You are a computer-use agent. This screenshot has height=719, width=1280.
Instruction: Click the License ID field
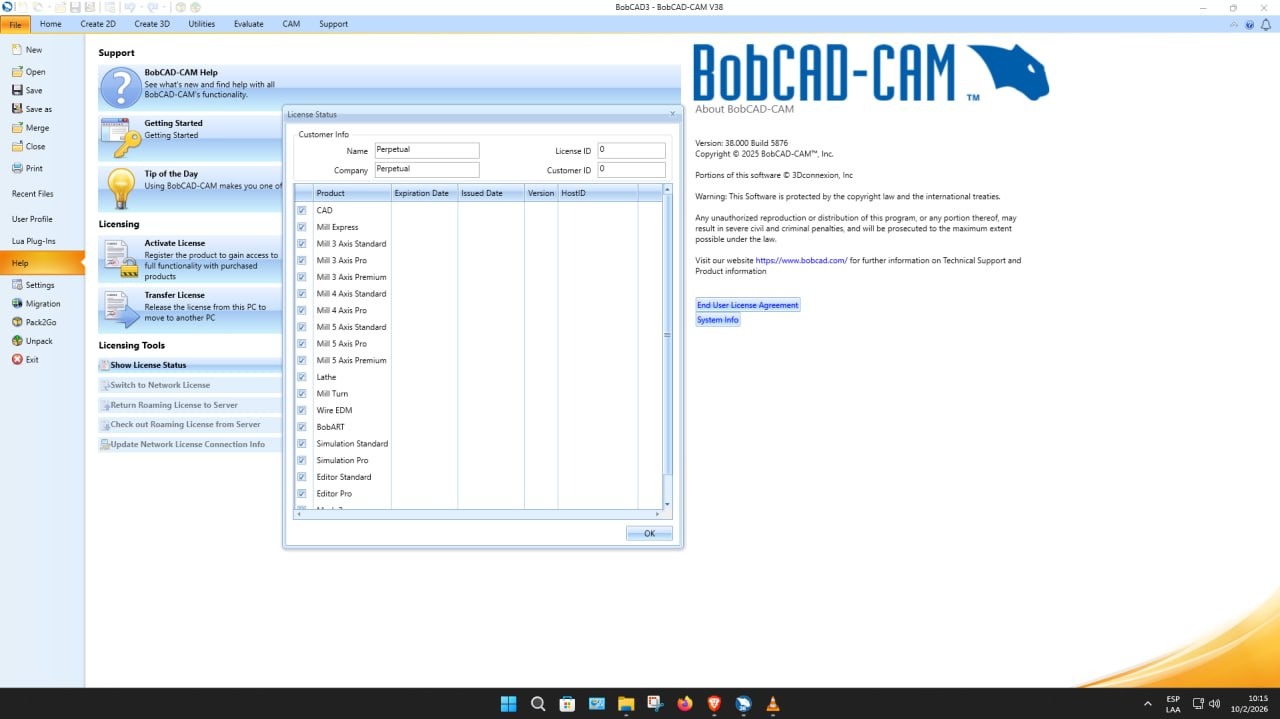coord(632,150)
